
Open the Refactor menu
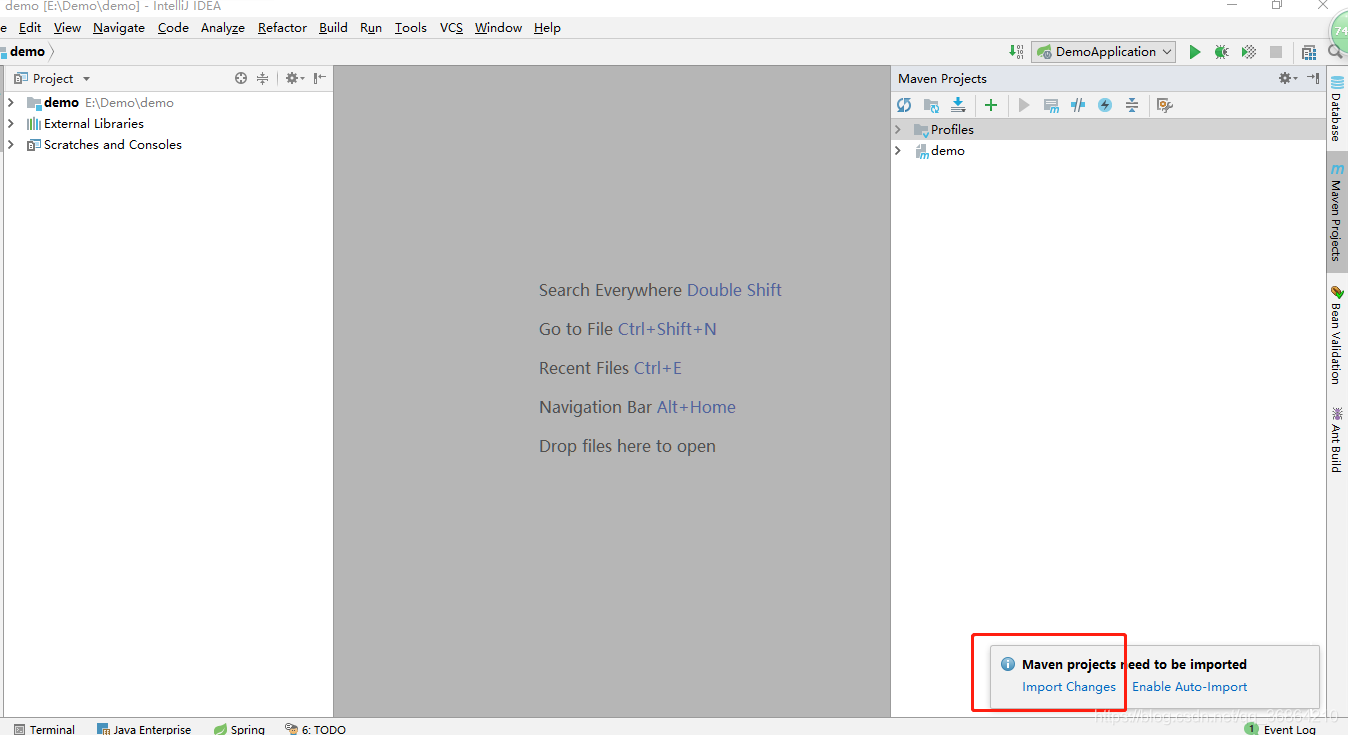pyautogui.click(x=282, y=27)
